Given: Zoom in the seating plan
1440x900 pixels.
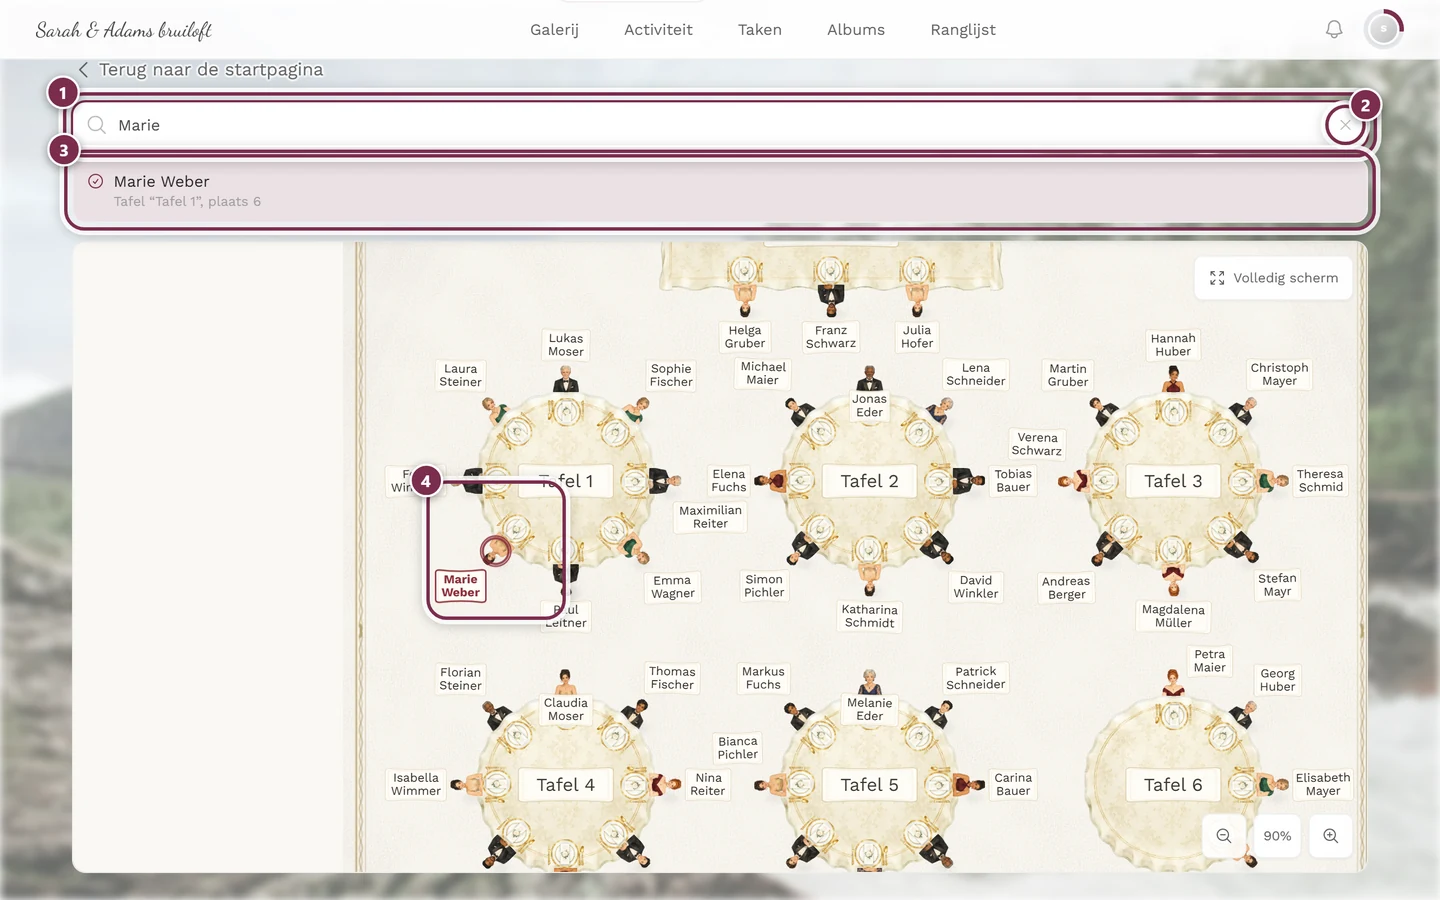Looking at the screenshot, I should [1331, 836].
